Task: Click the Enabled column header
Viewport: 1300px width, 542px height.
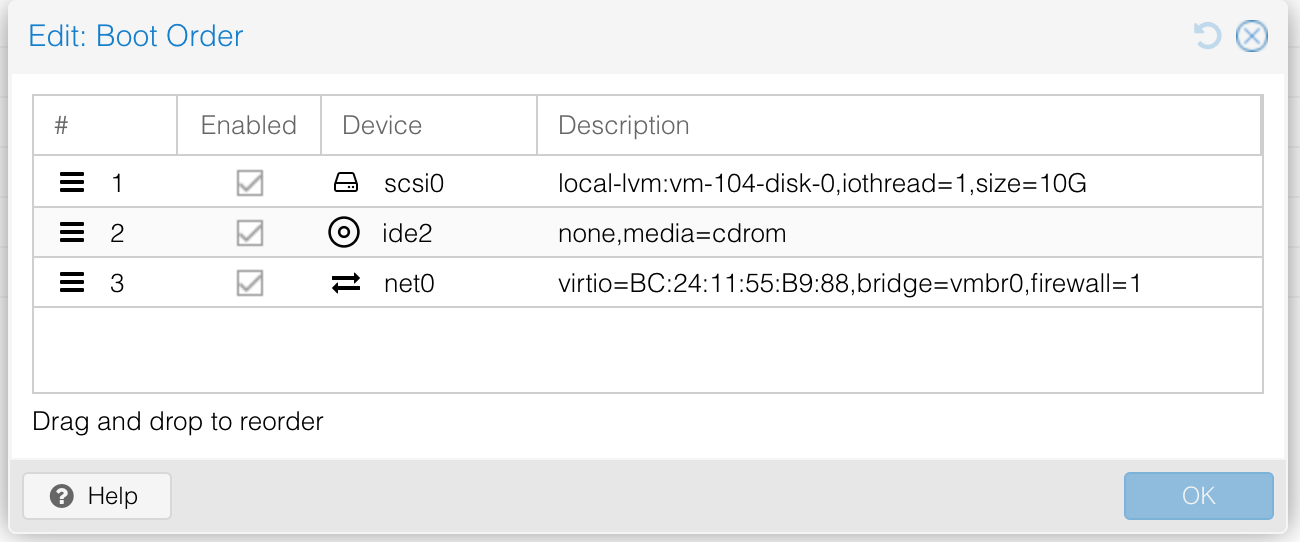Action: coord(249,125)
